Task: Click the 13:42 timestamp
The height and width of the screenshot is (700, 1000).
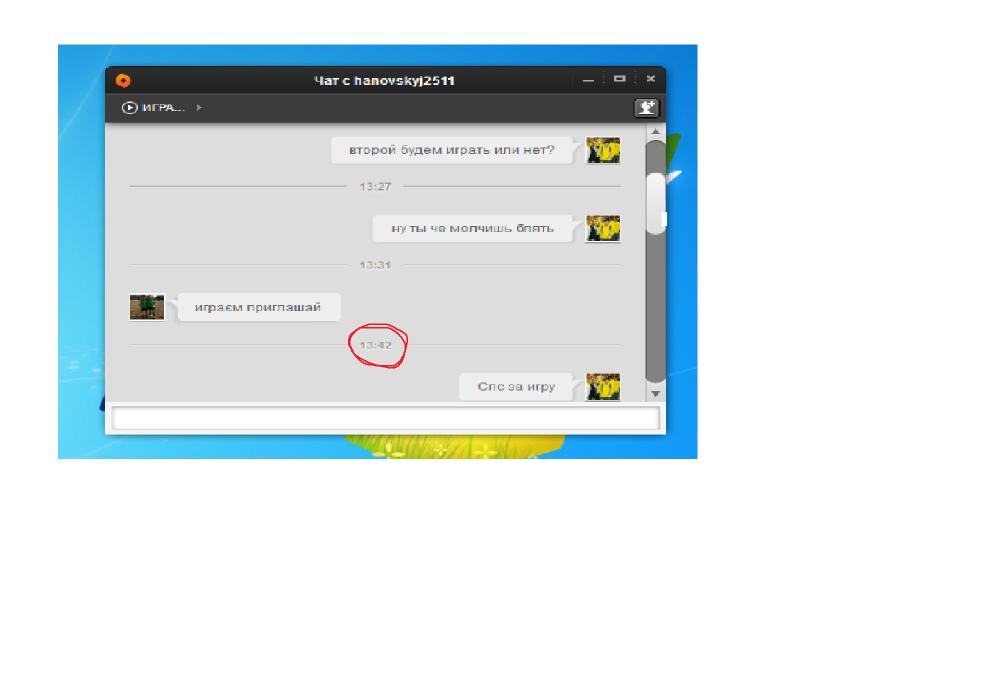Action: tap(375, 345)
